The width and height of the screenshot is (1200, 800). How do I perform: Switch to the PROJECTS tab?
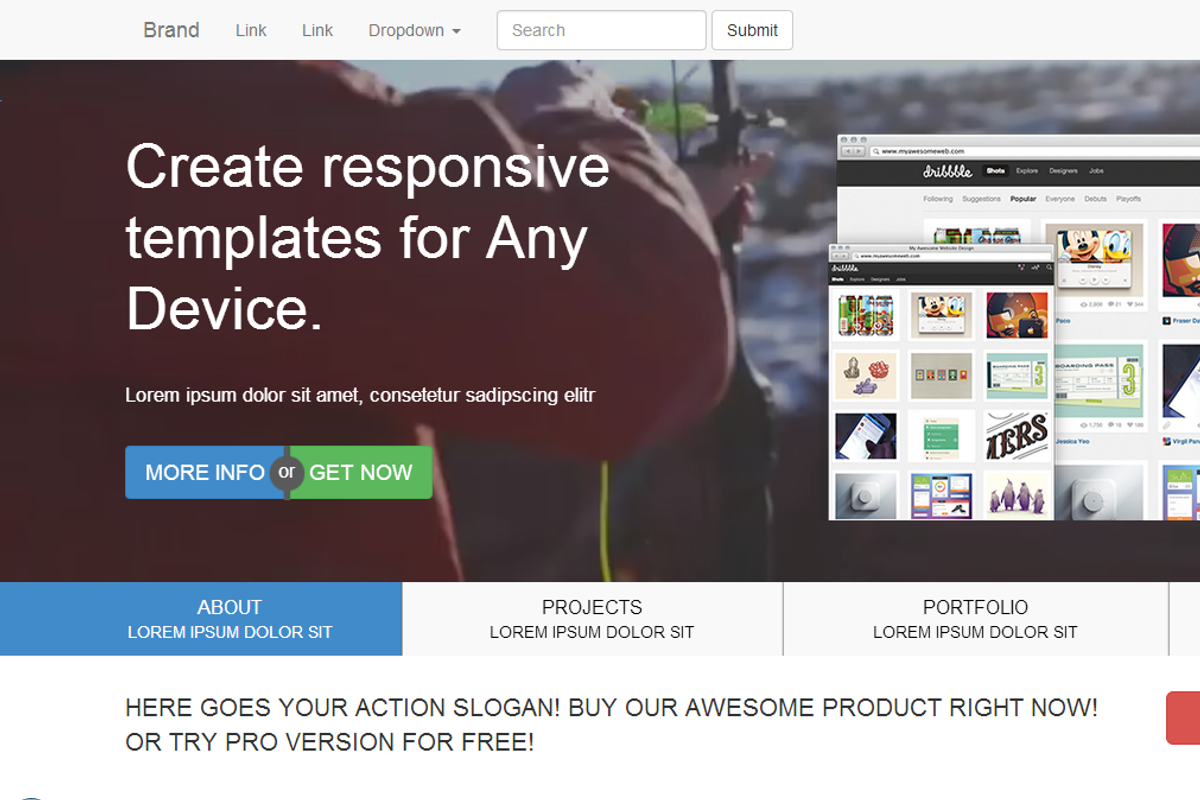point(592,619)
